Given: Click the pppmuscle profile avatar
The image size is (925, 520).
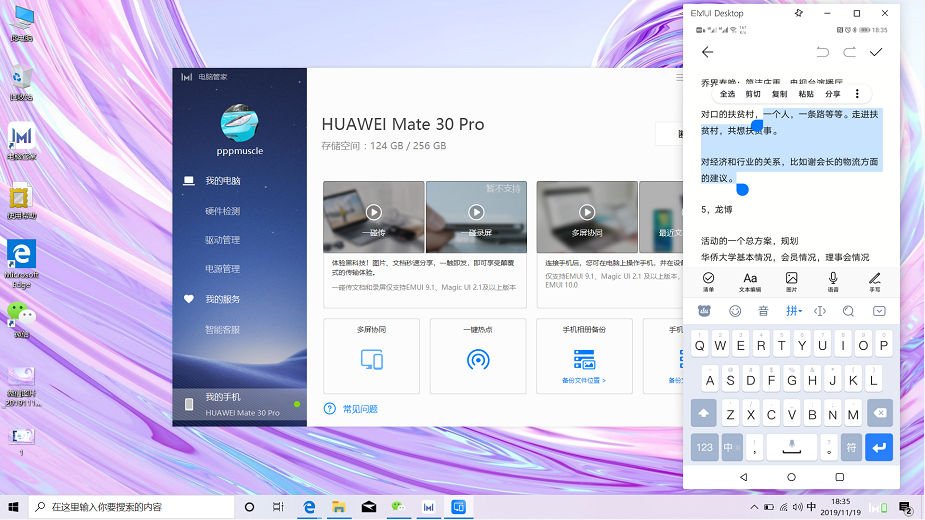Looking at the screenshot, I should [240, 123].
